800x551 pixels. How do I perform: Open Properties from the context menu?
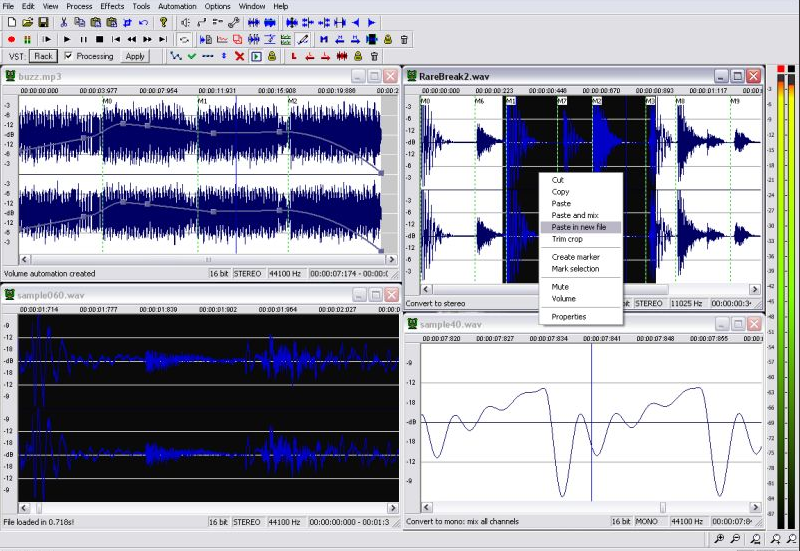coord(581,316)
